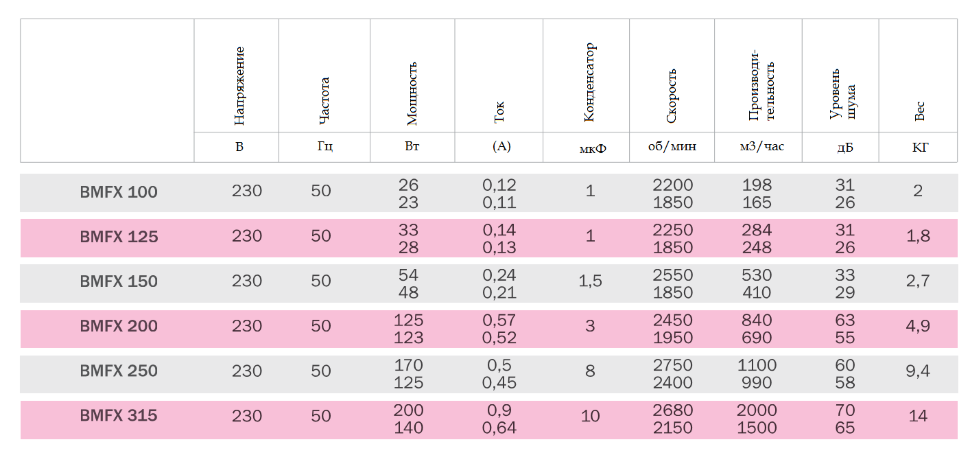Click the BMFX 100 model label
Viewport: 970px width, 453px height.
(118, 192)
